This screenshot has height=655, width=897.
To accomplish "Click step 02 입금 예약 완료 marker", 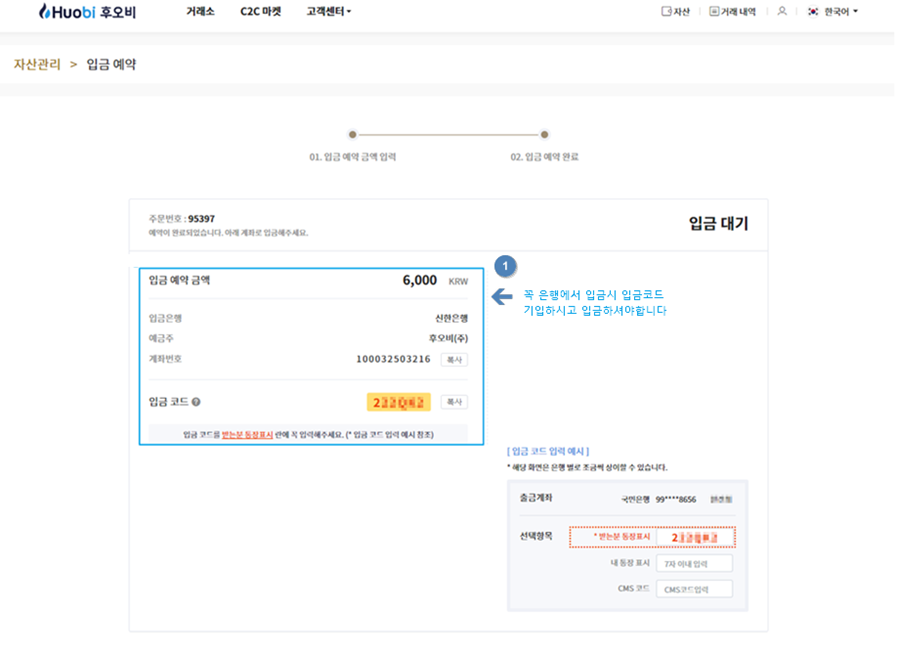I will [x=545, y=134].
